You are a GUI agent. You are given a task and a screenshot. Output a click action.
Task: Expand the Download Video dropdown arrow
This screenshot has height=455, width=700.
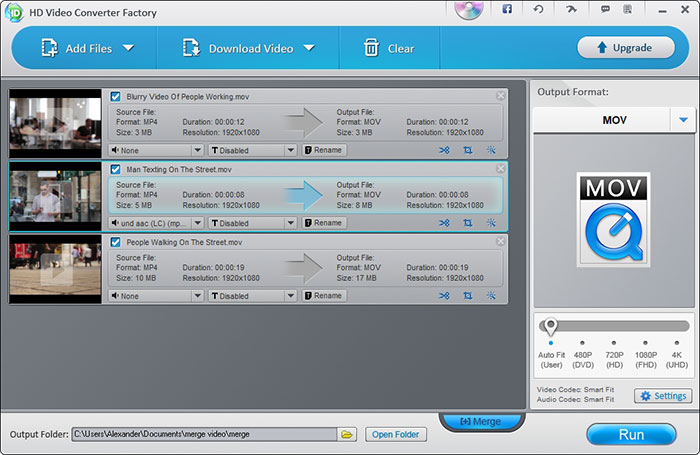coord(309,48)
